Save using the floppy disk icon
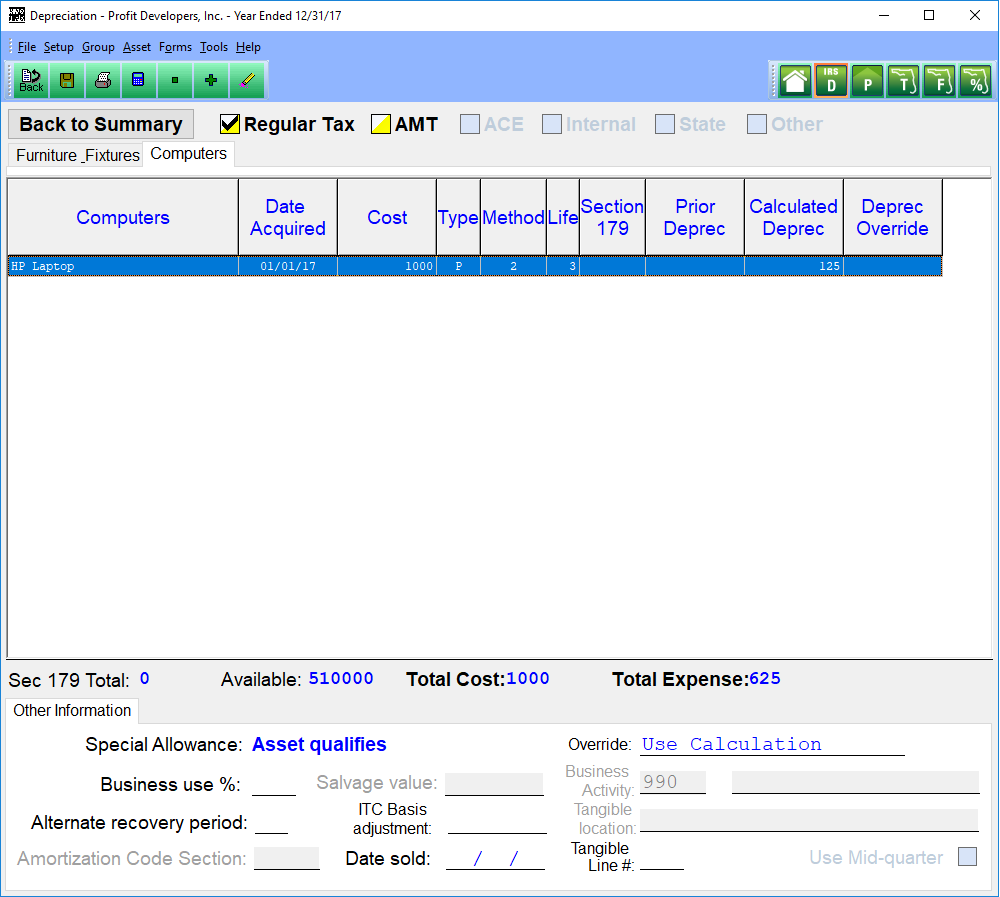The image size is (1000, 897). [67, 80]
